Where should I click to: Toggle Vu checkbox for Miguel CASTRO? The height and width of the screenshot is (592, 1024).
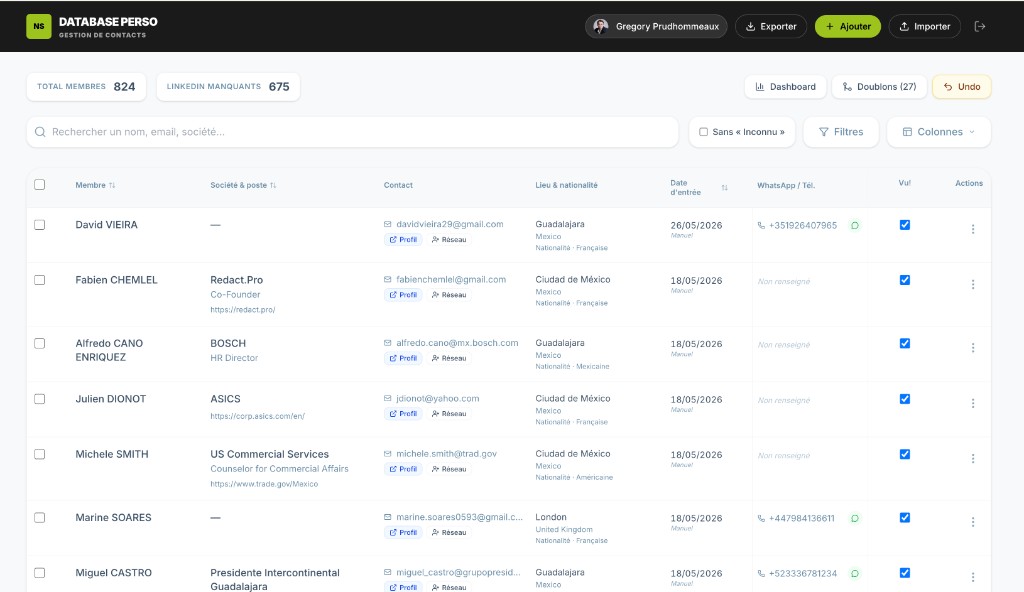(904, 572)
